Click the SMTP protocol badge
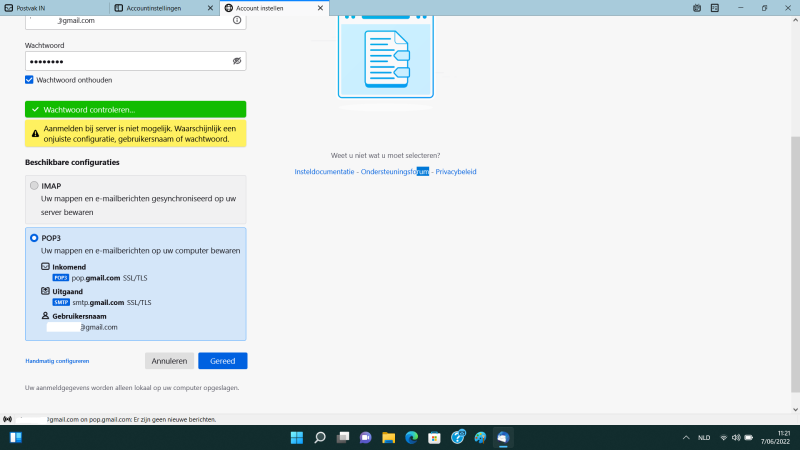The image size is (800, 450). (x=61, y=302)
